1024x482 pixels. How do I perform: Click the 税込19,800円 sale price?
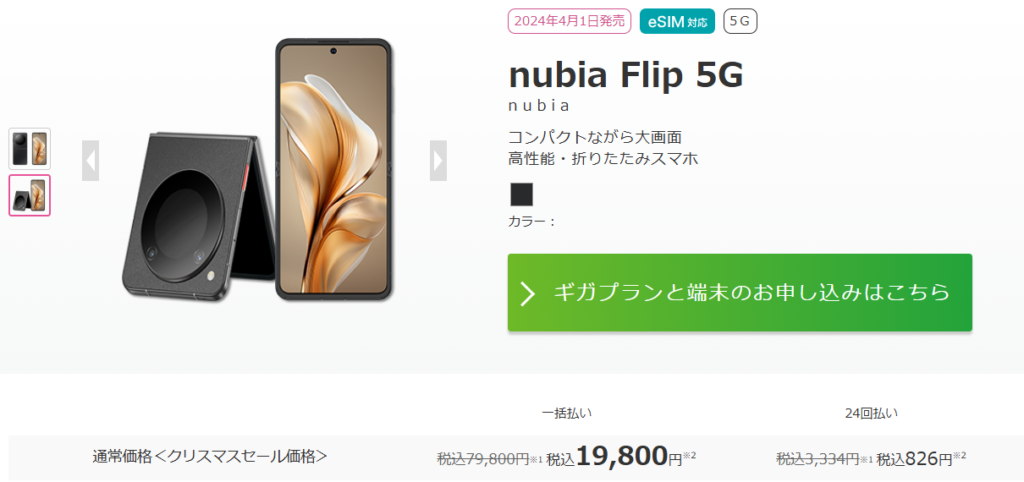[621, 457]
